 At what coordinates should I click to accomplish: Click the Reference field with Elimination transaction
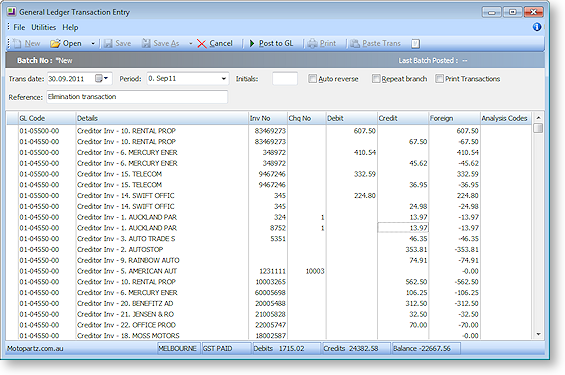137,97
